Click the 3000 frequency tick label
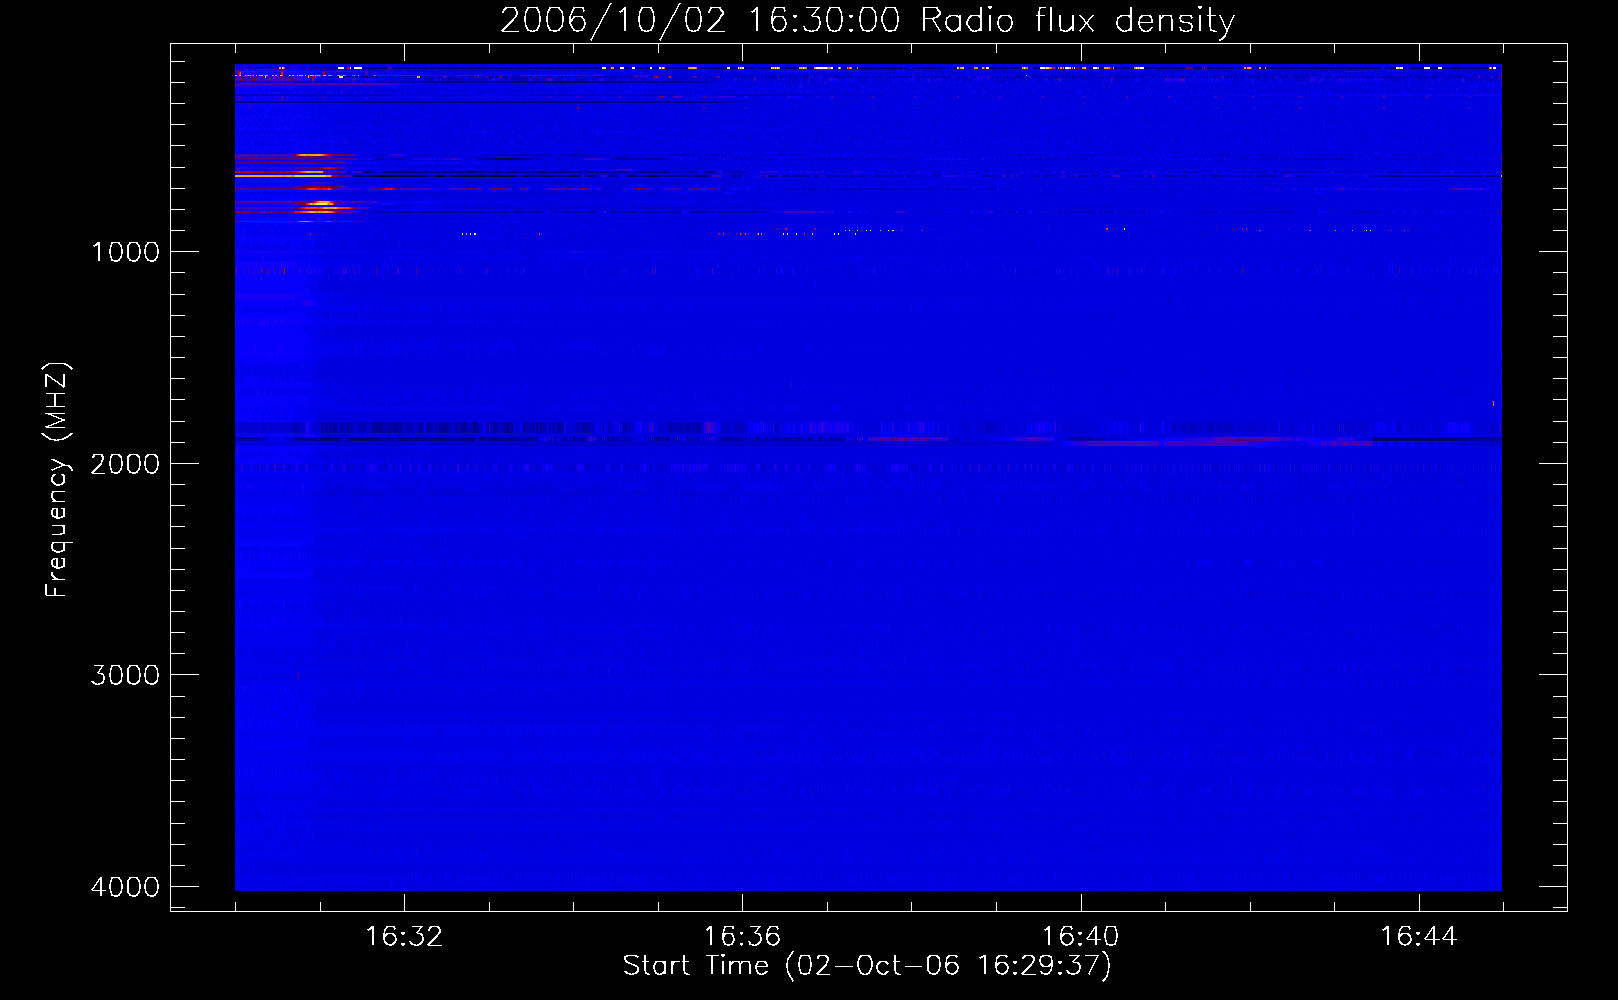The width and height of the screenshot is (1618, 1000). (125, 675)
